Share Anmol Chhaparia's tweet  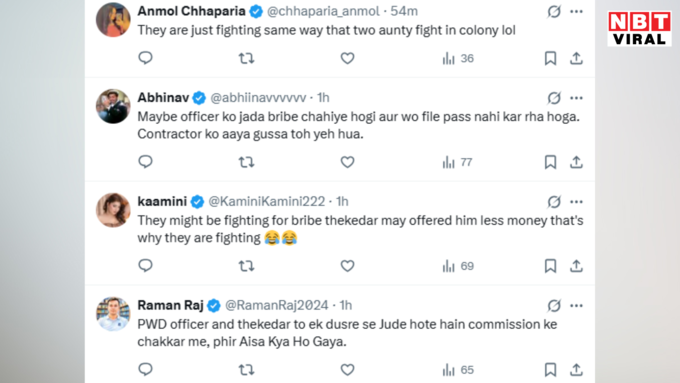[576, 58]
